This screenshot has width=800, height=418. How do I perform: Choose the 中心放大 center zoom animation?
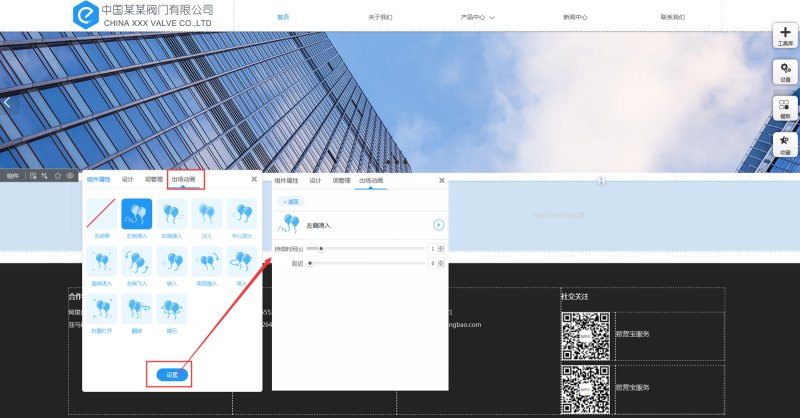(242, 213)
